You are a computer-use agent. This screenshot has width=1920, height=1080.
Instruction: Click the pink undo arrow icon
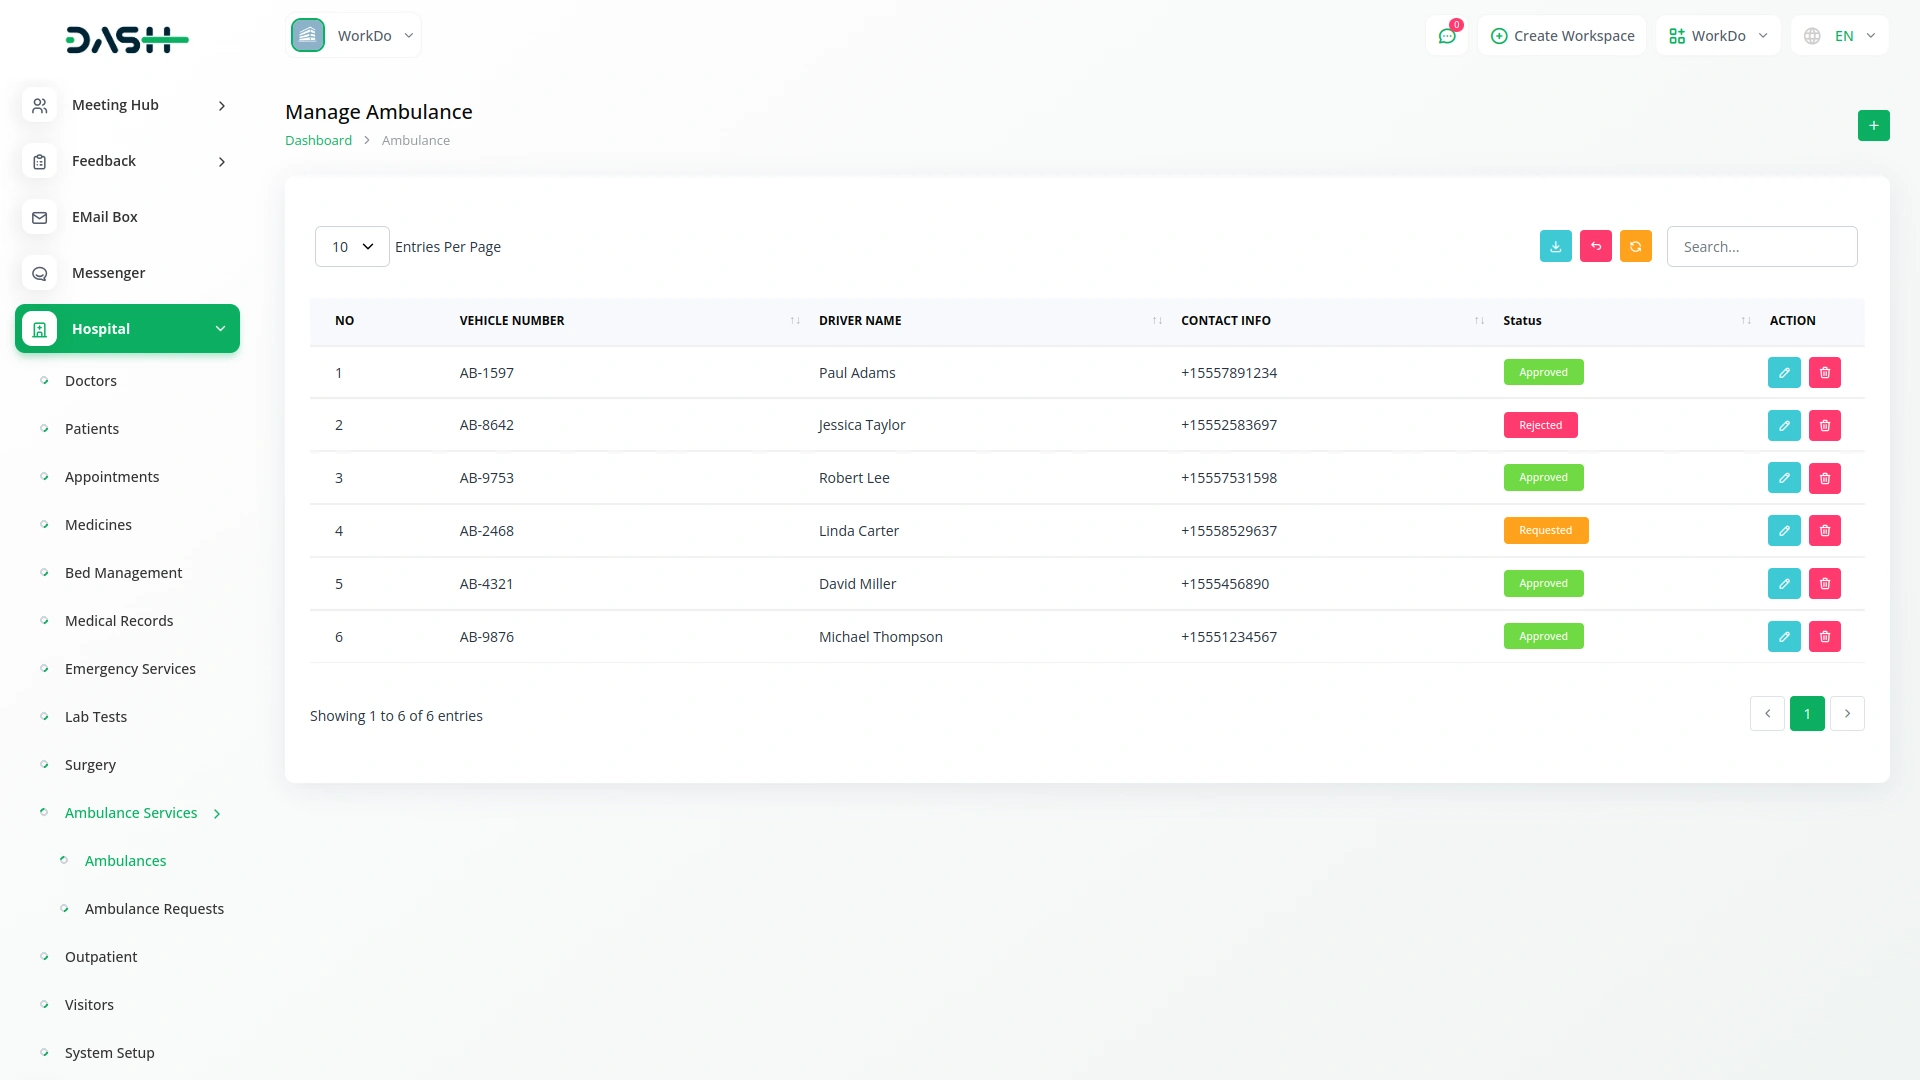click(x=1595, y=246)
